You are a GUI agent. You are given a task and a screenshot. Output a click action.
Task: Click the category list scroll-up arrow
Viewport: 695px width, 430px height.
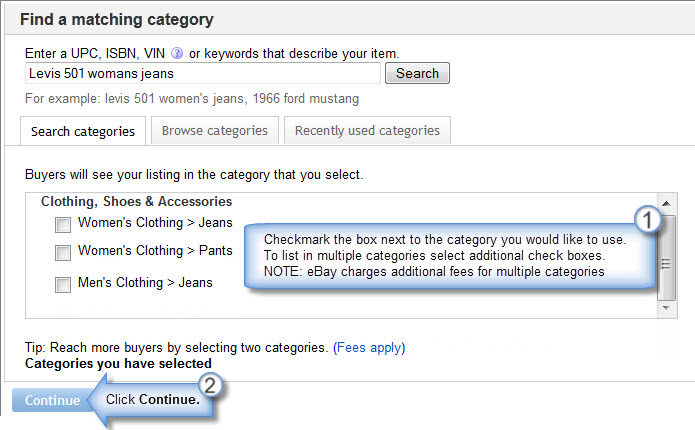point(666,203)
